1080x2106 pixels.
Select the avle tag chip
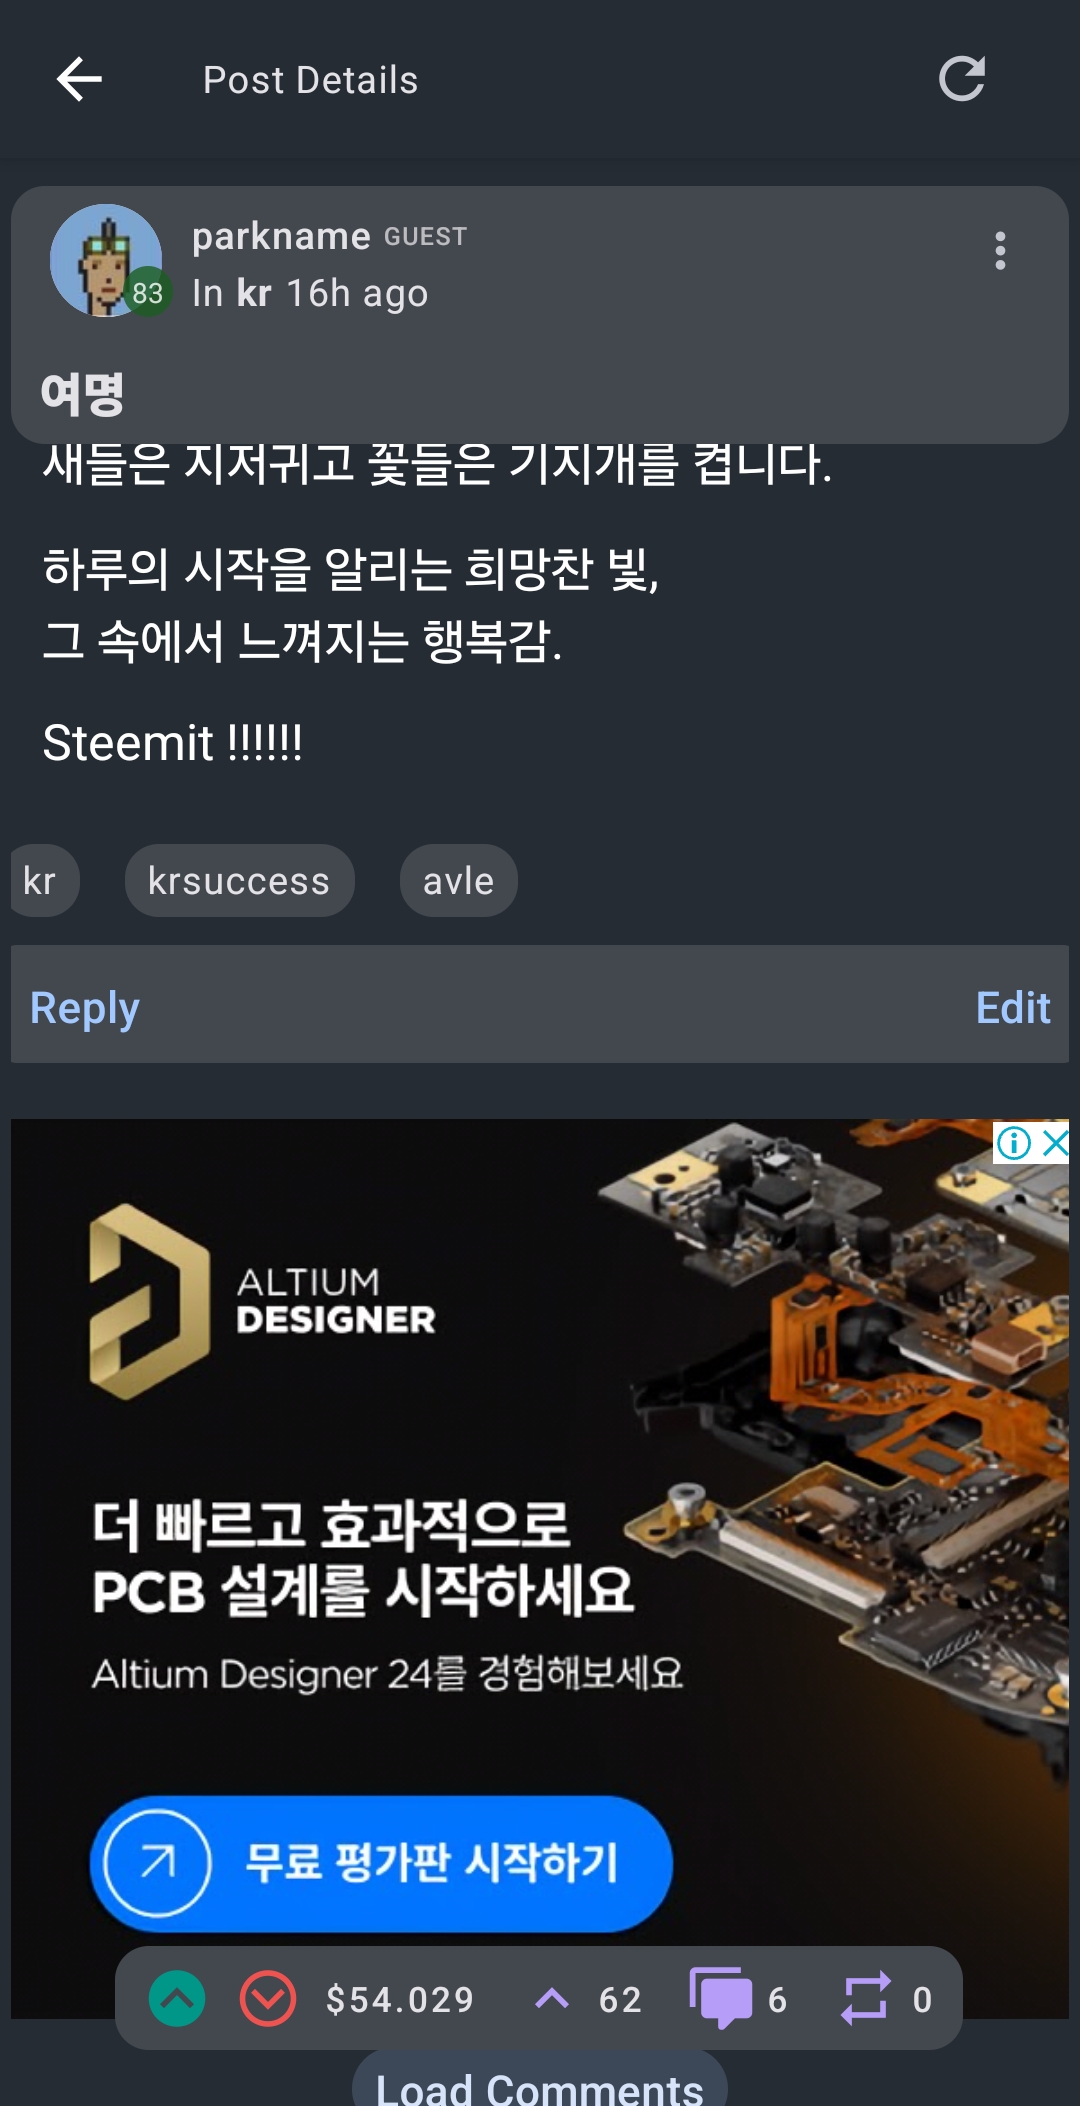coord(458,881)
